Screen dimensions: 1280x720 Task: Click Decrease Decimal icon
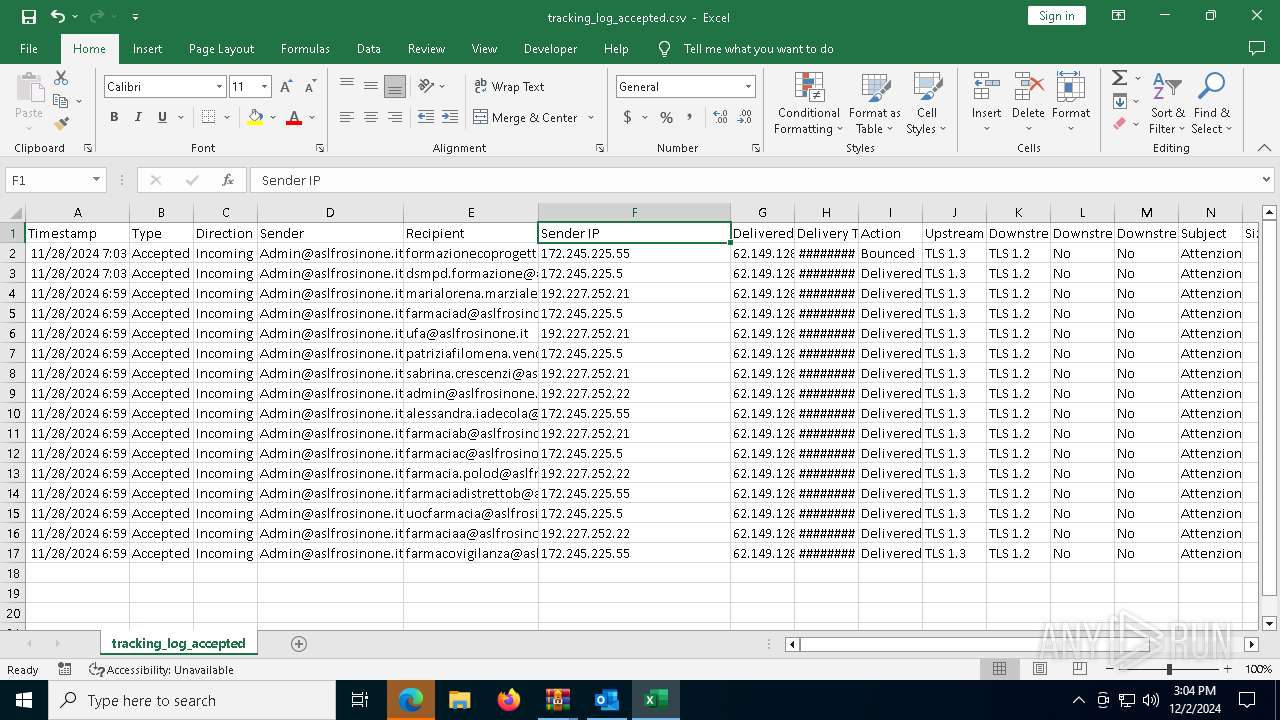(x=745, y=117)
